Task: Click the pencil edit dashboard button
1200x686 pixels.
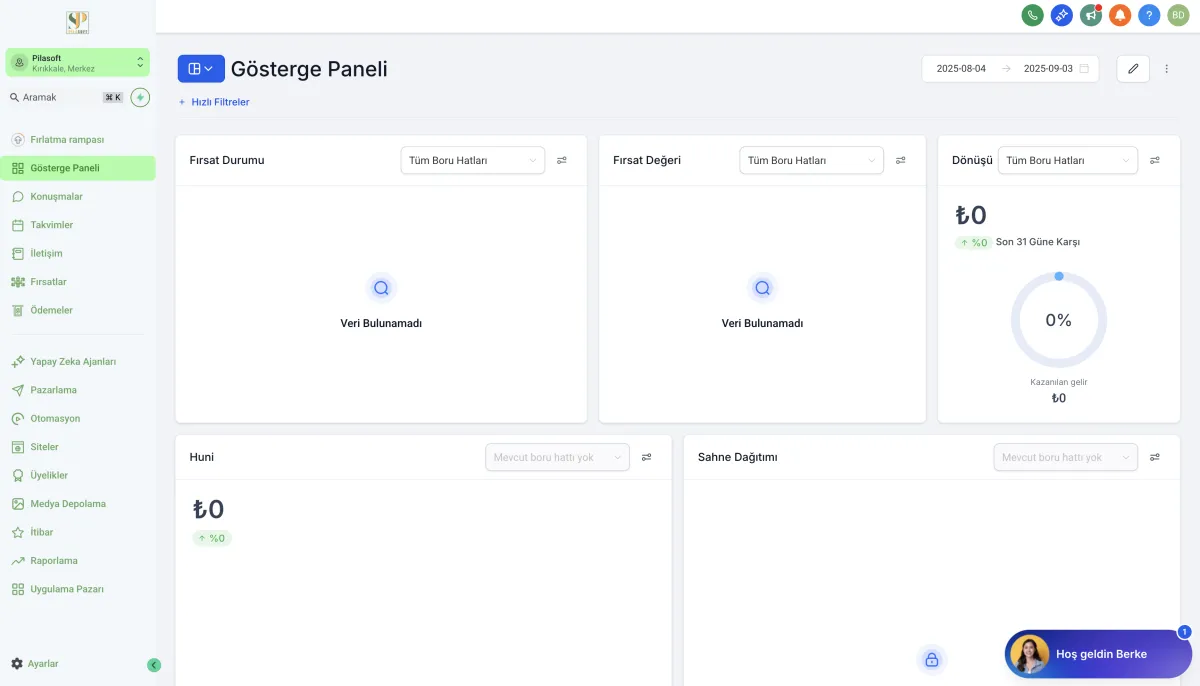Action: coord(1133,68)
